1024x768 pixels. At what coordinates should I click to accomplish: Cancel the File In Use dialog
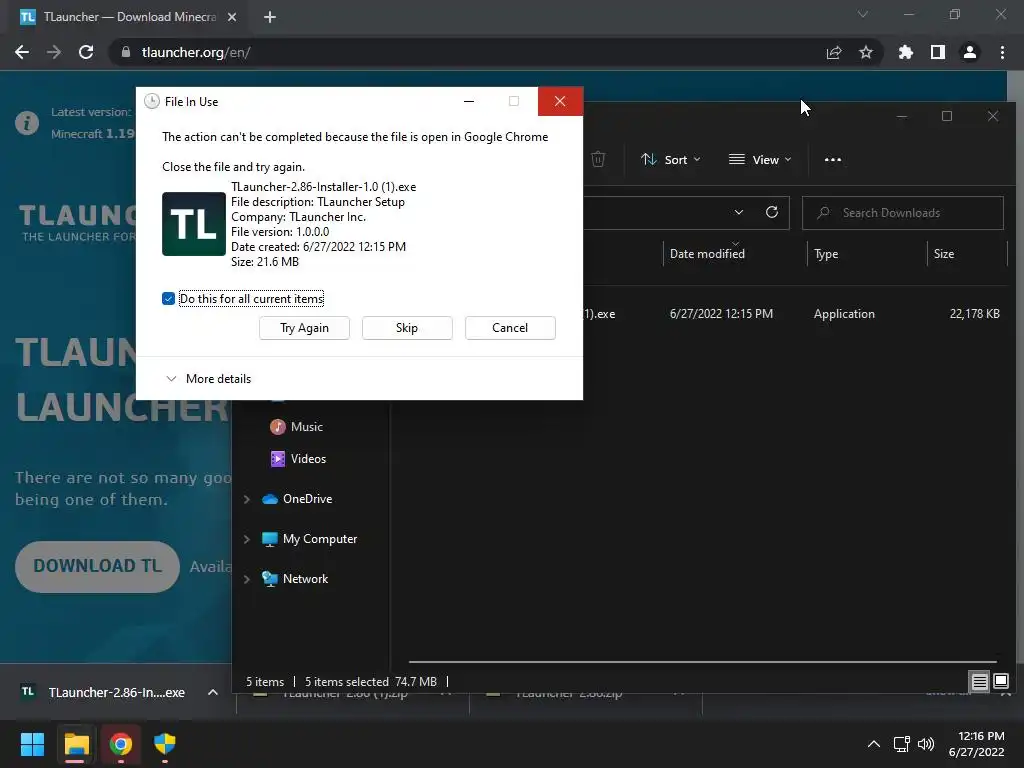coord(510,328)
